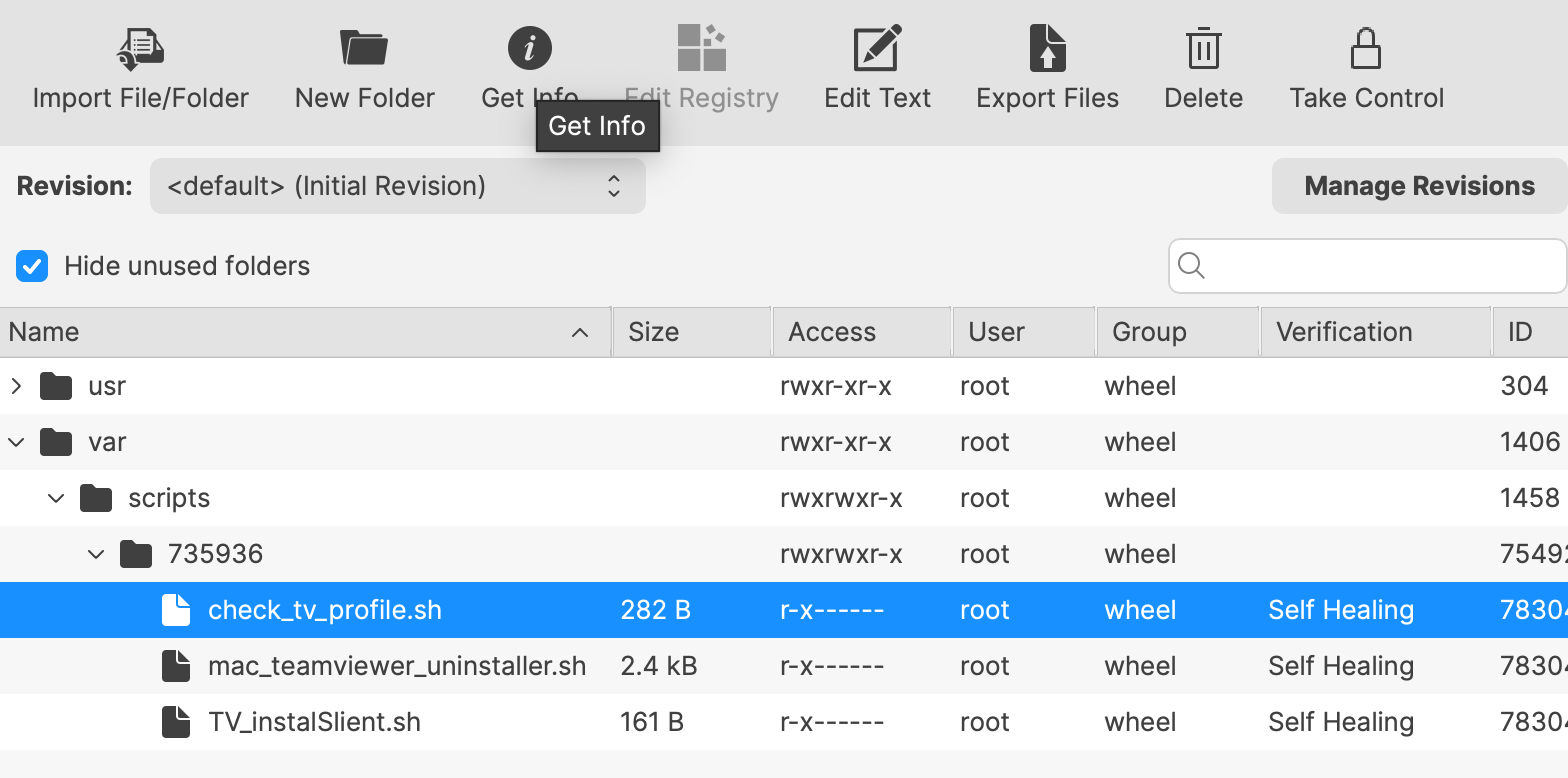Select the TV_instalSlient.sh file name
Viewport: 1568px width, 778px height.
click(314, 722)
